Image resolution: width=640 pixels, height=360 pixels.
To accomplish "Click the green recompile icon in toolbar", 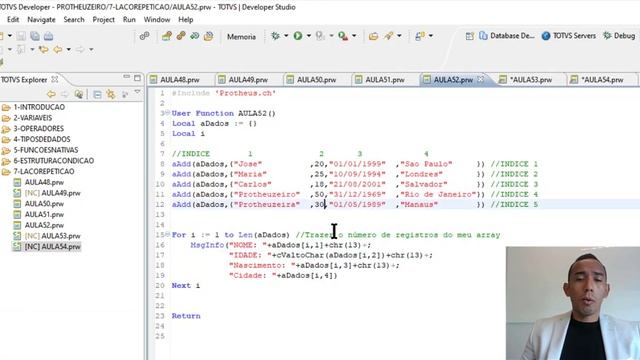I will coord(195,36).
